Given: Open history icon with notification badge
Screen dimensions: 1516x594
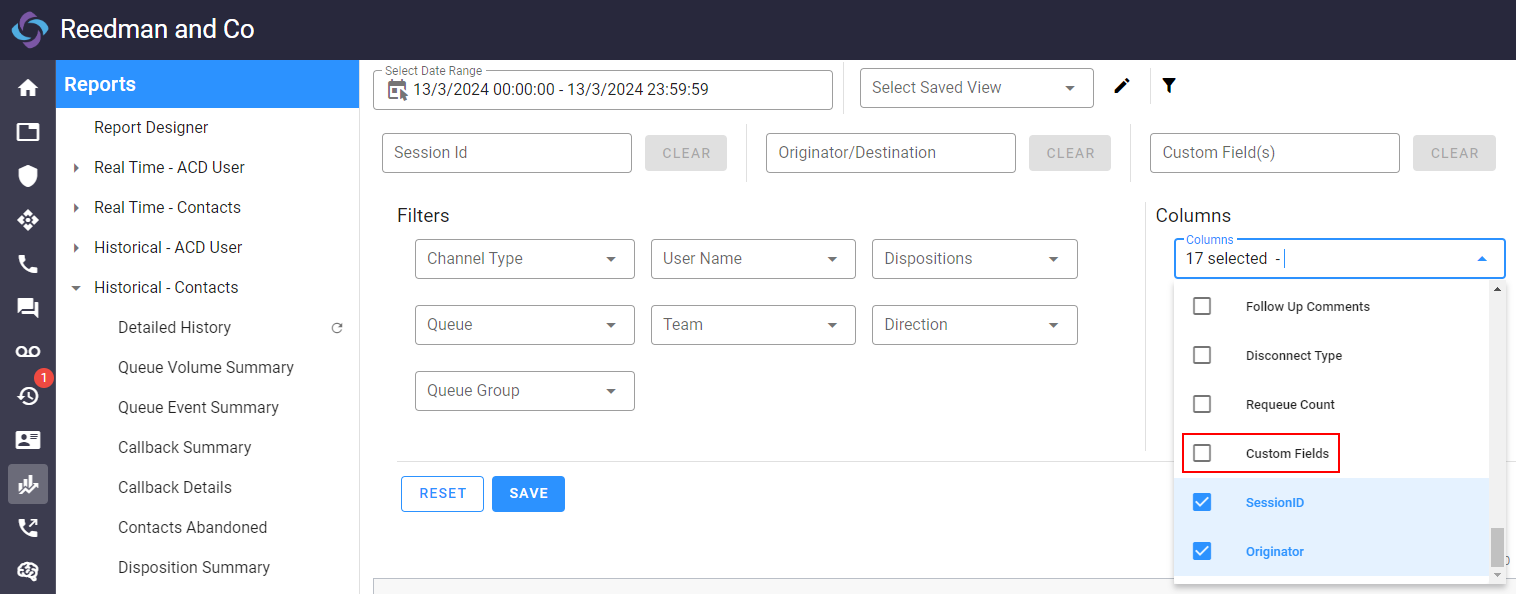Looking at the screenshot, I should 28,395.
